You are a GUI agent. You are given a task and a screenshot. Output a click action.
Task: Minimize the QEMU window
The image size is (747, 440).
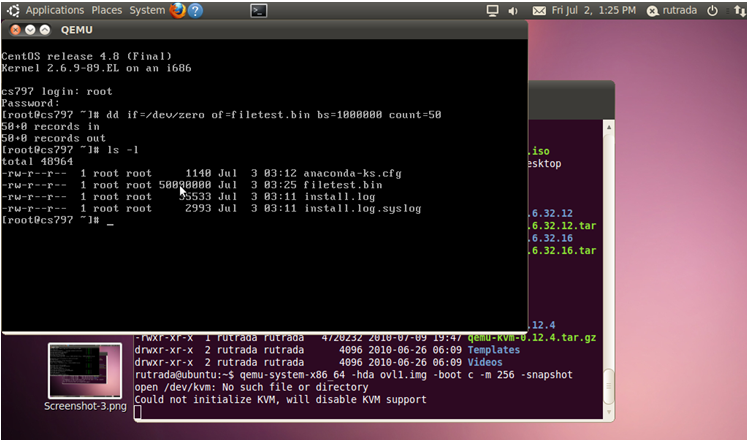pyautogui.click(x=30, y=30)
